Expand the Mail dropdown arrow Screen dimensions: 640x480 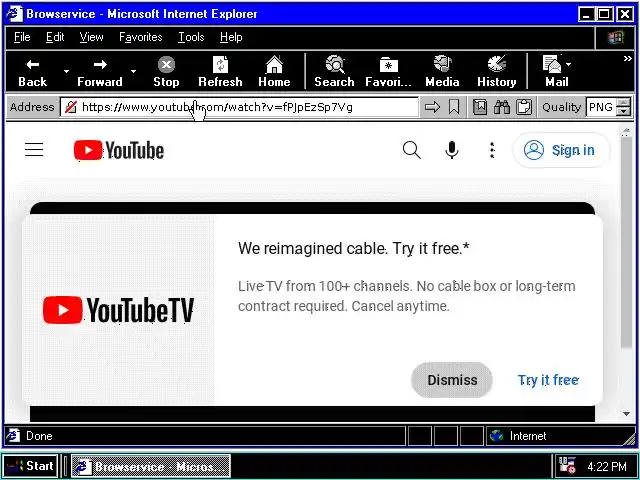pyautogui.click(x=569, y=64)
